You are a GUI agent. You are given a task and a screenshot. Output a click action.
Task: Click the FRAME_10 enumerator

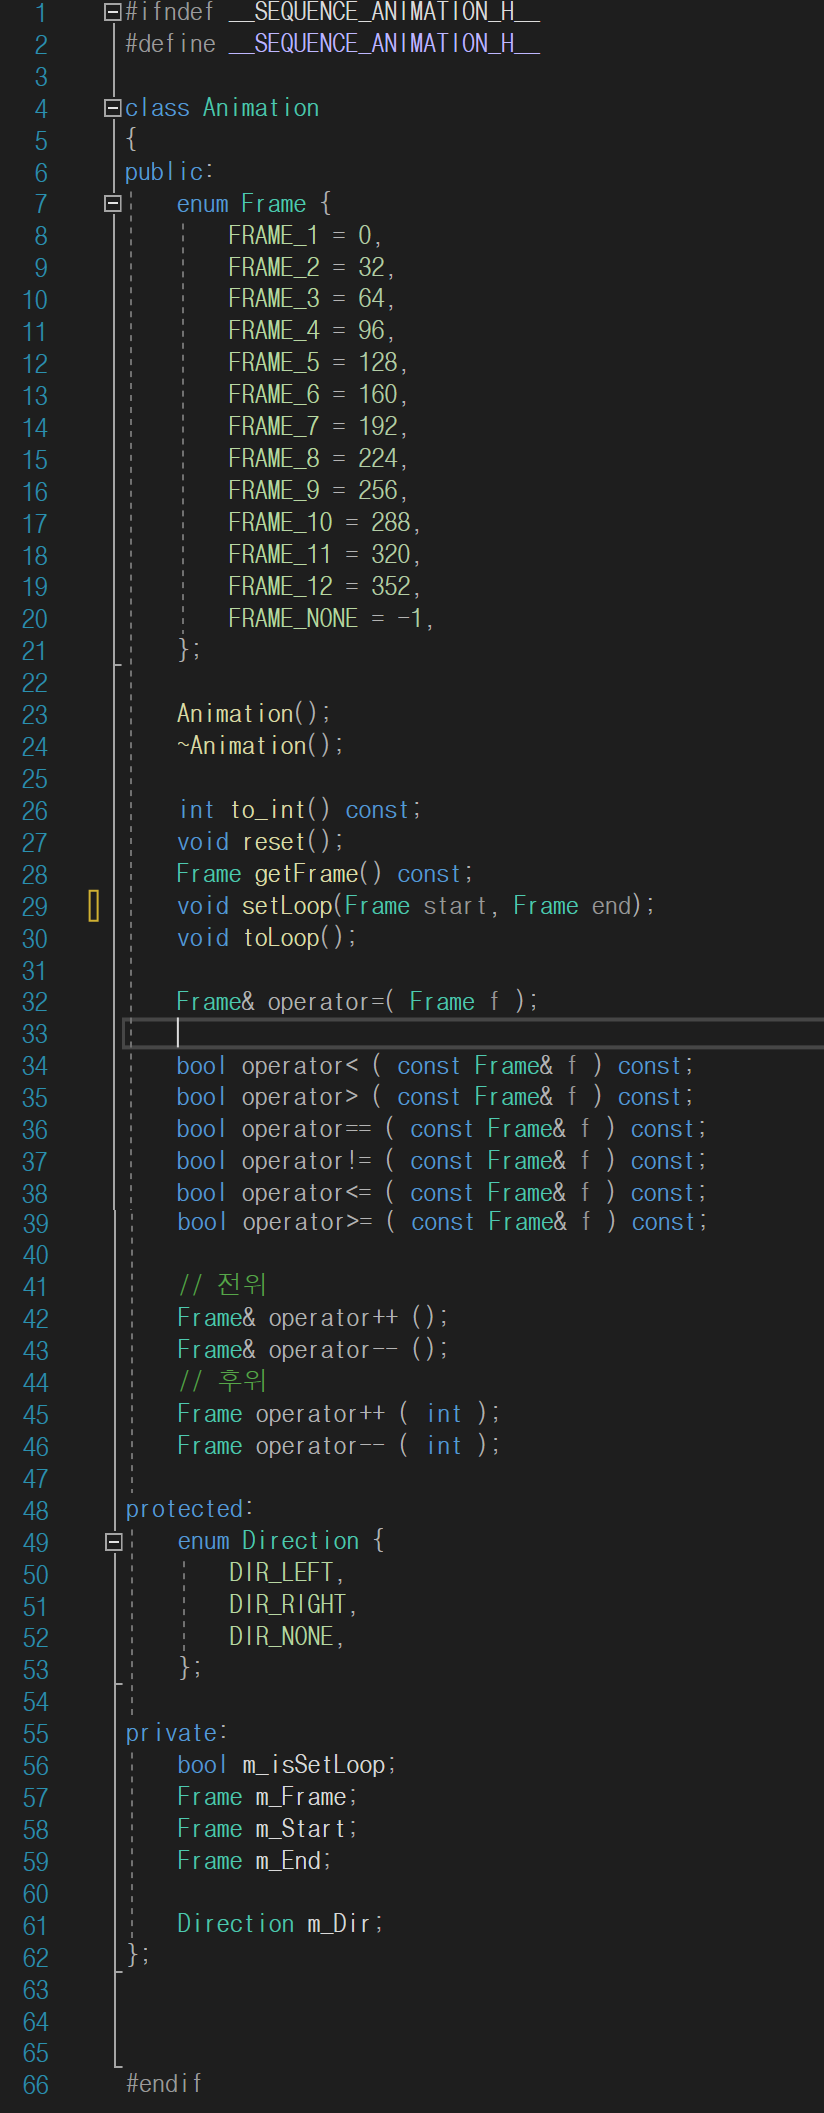pyautogui.click(x=280, y=523)
